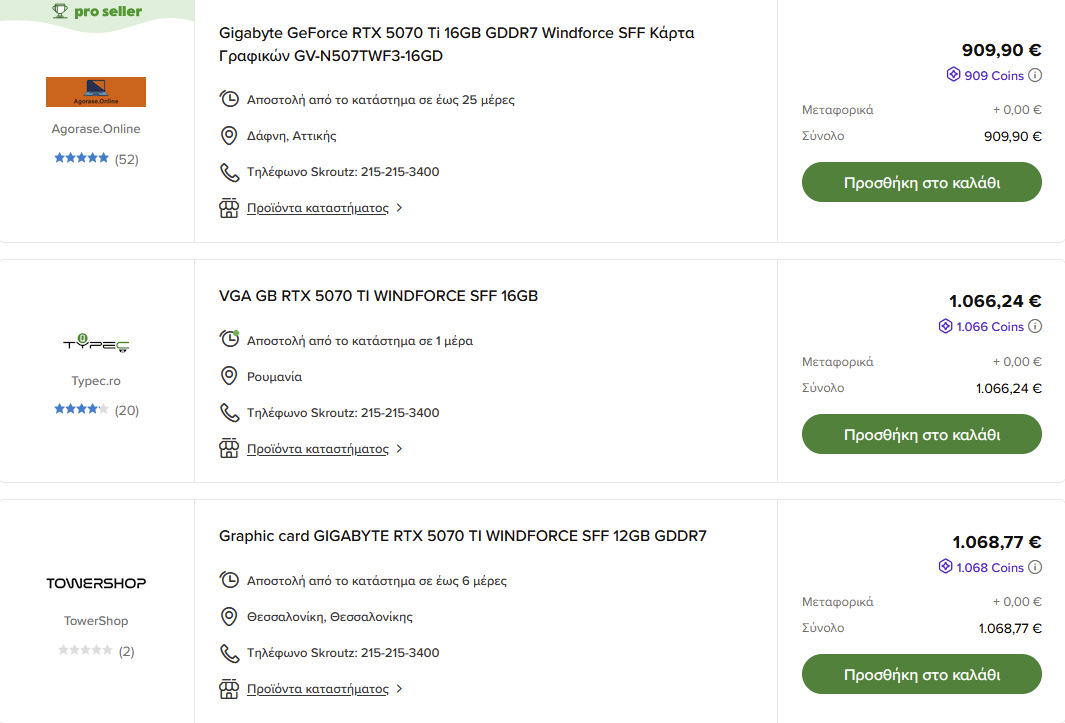
Task: Click store icon in Agorase.Online listing
Action: [x=230, y=208]
